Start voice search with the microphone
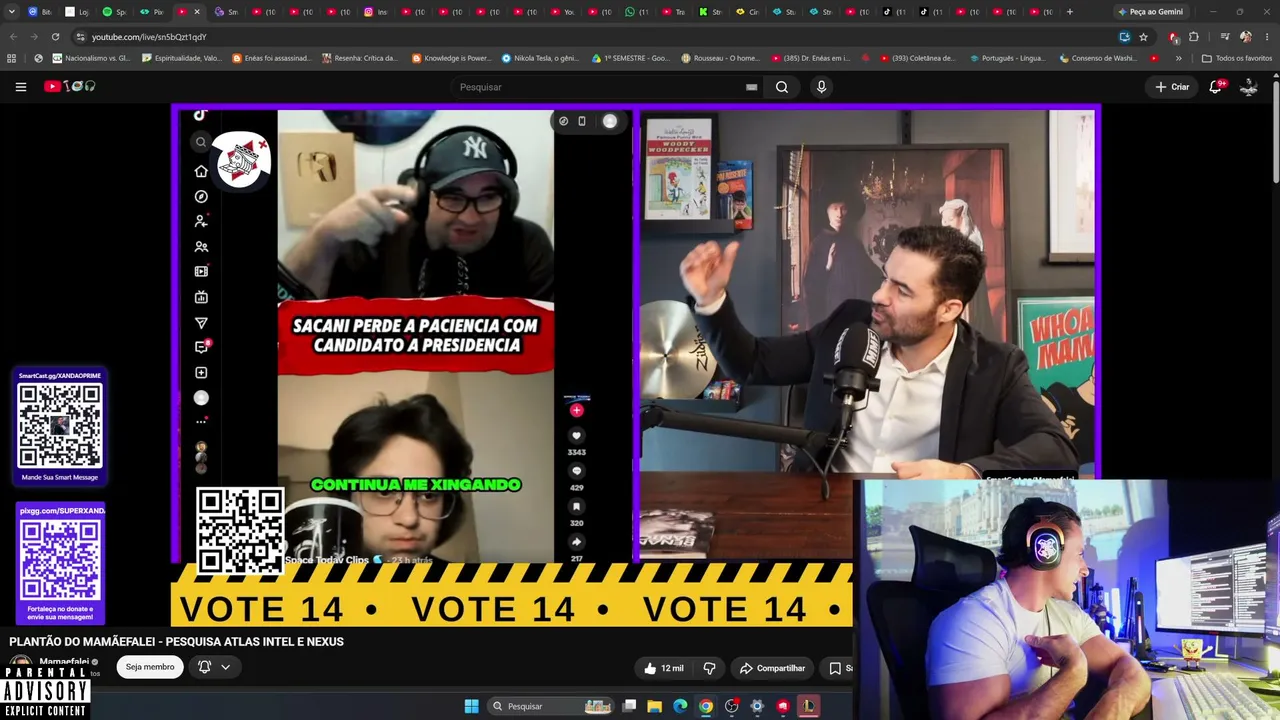 pyautogui.click(x=821, y=87)
